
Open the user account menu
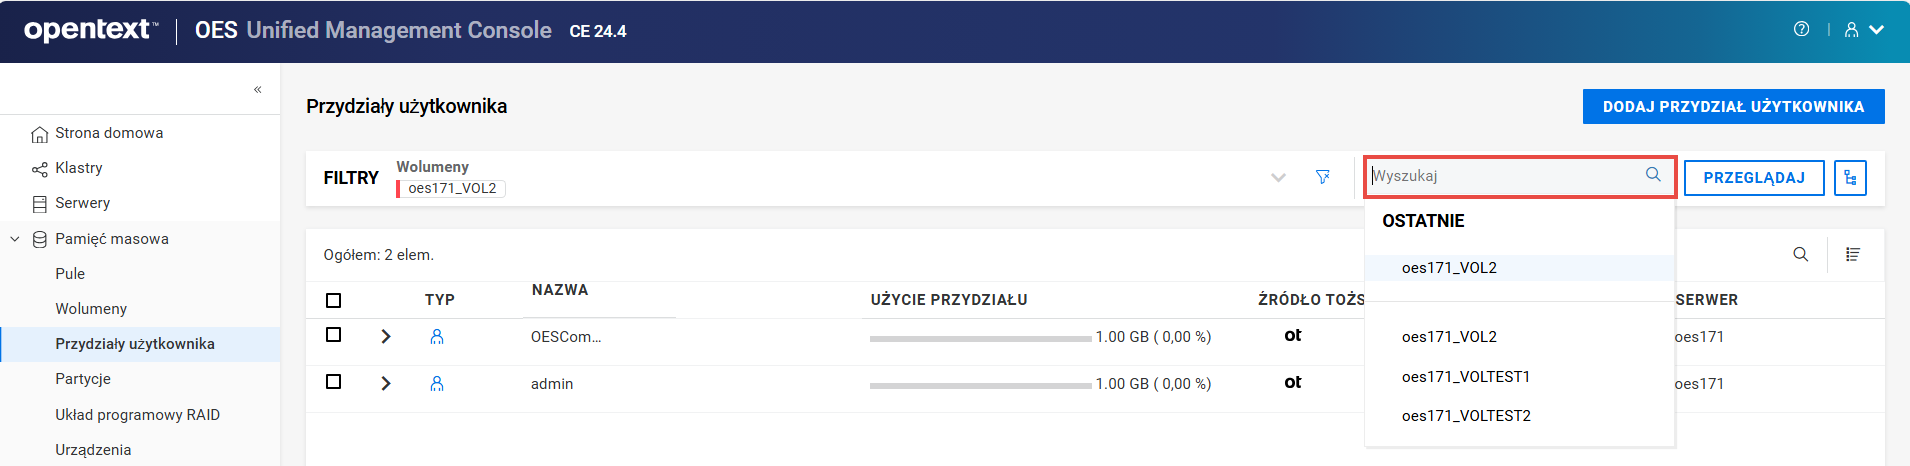1864,30
